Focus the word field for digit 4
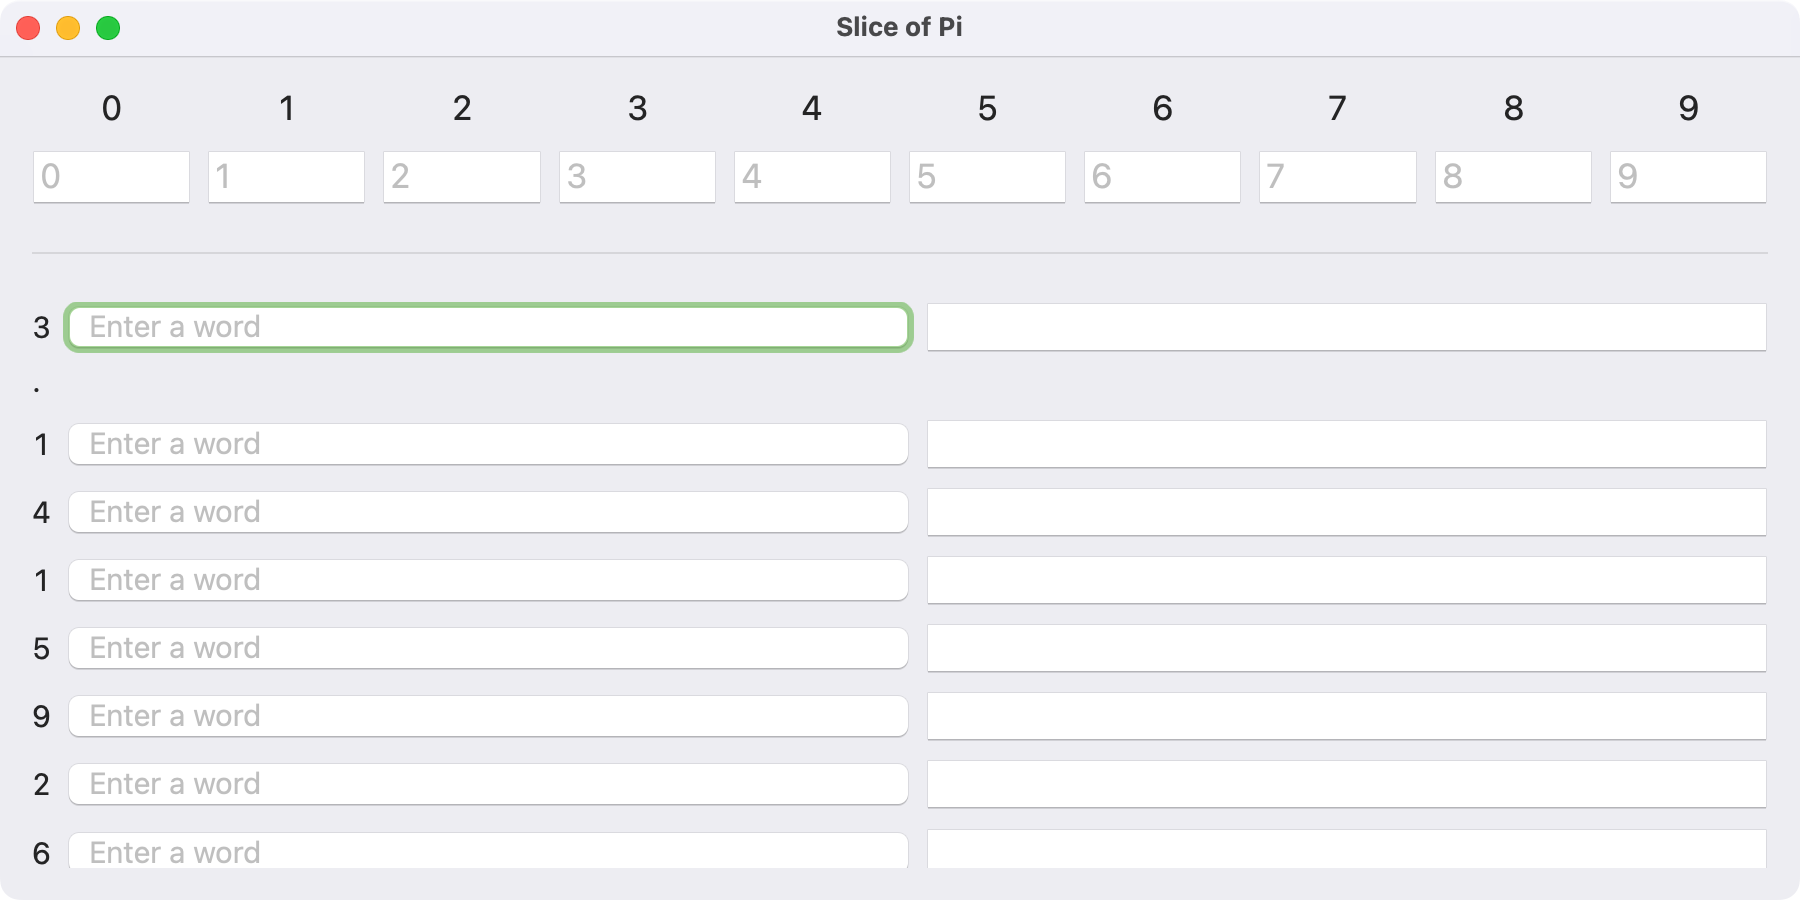The width and height of the screenshot is (1800, 900). [488, 512]
